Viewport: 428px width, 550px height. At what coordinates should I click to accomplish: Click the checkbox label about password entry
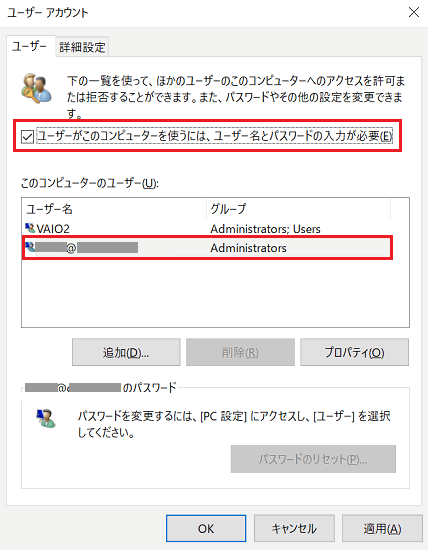(215, 136)
